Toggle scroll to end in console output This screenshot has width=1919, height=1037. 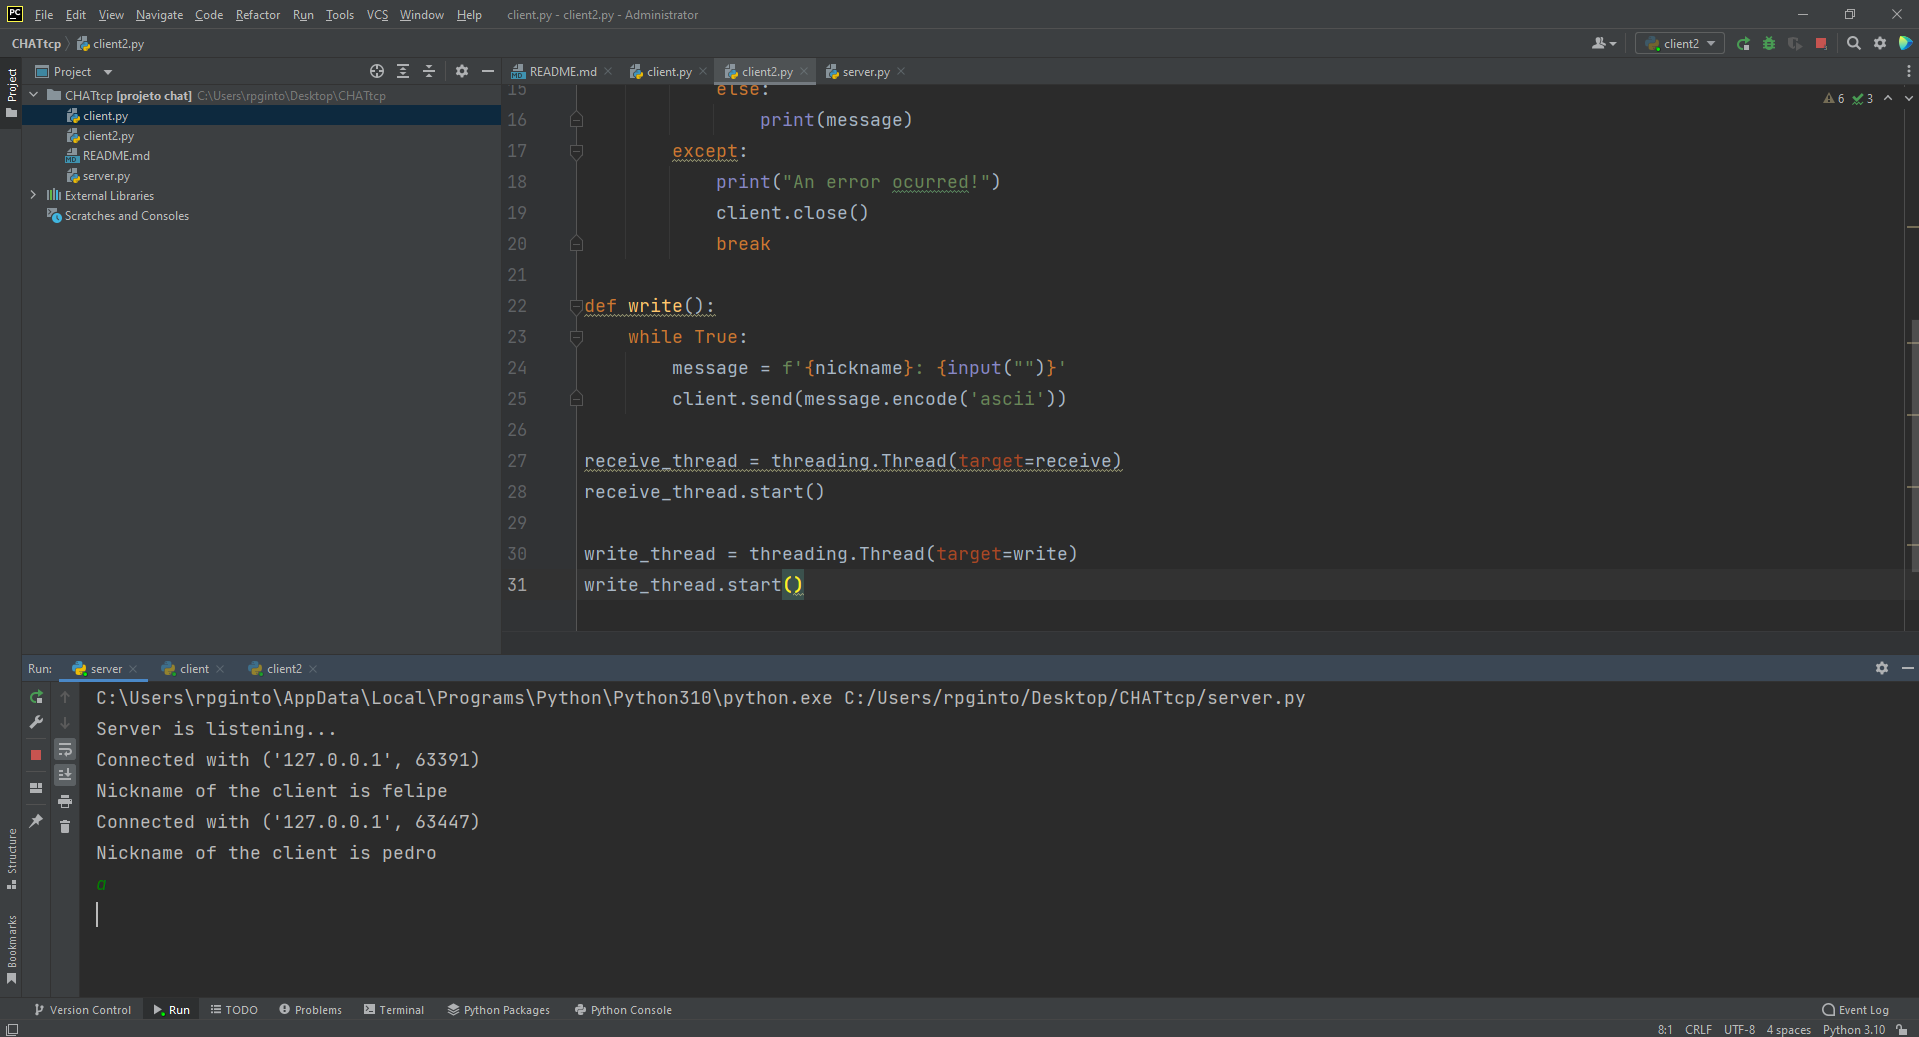pyautogui.click(x=66, y=774)
